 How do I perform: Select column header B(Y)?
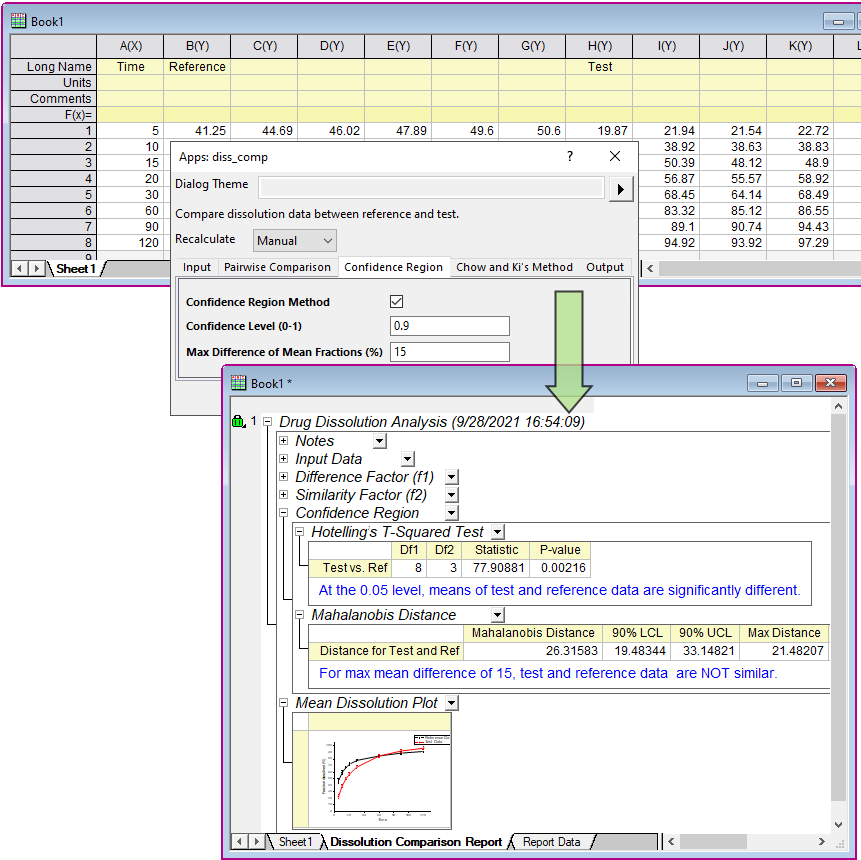coord(197,46)
